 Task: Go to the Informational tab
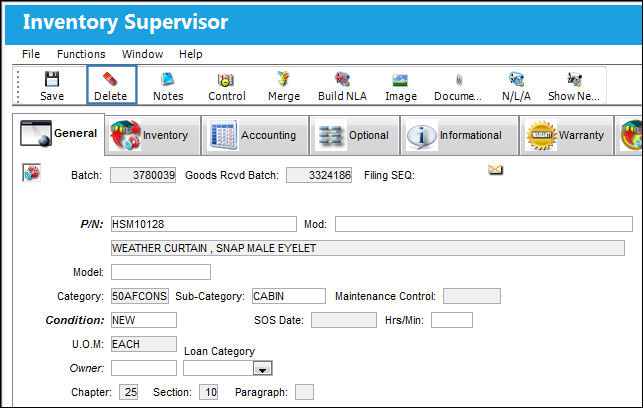coord(459,135)
